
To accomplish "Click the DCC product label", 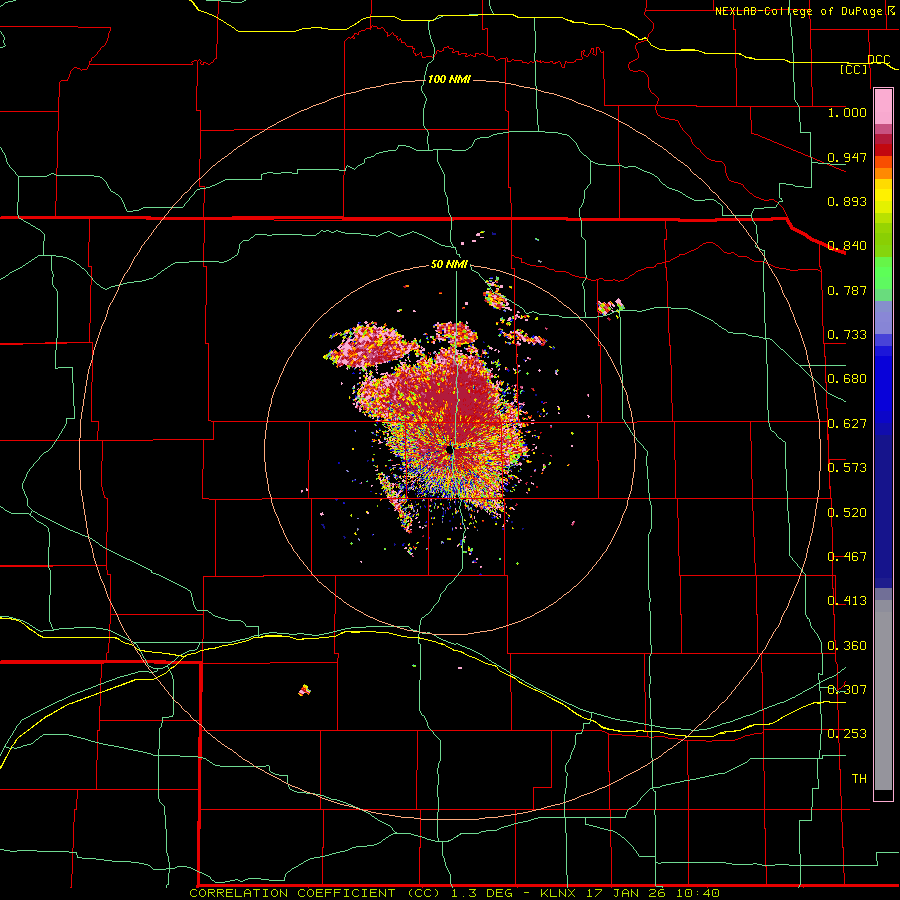I will click(879, 60).
